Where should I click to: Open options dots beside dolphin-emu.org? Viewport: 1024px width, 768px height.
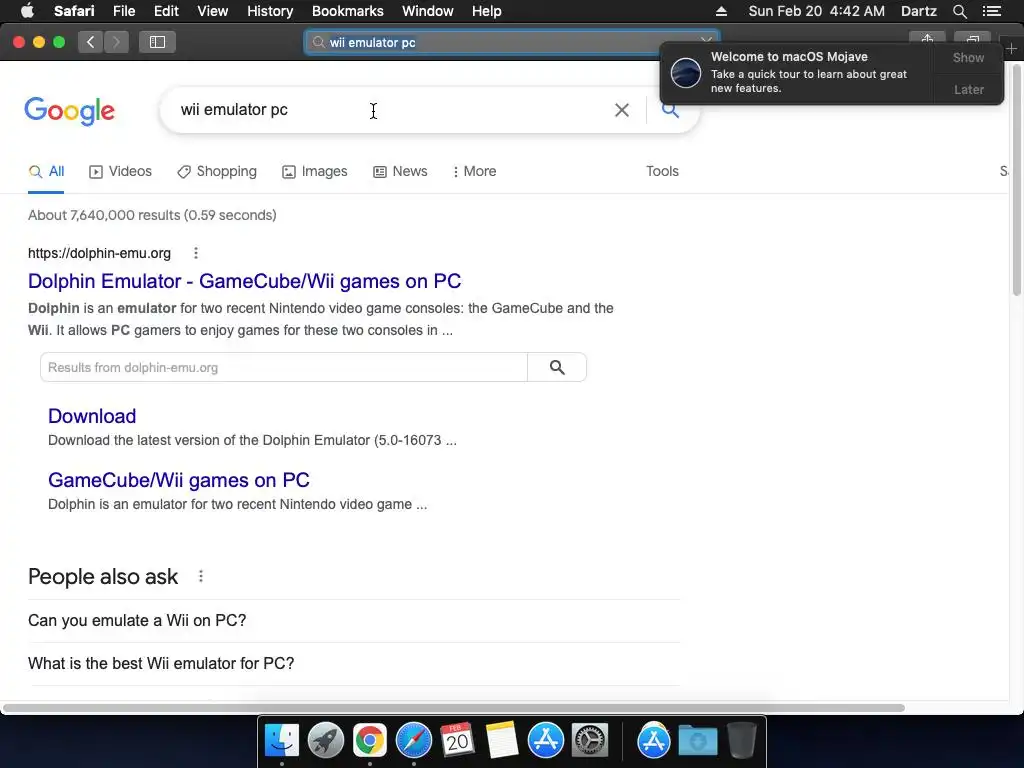pyautogui.click(x=196, y=253)
